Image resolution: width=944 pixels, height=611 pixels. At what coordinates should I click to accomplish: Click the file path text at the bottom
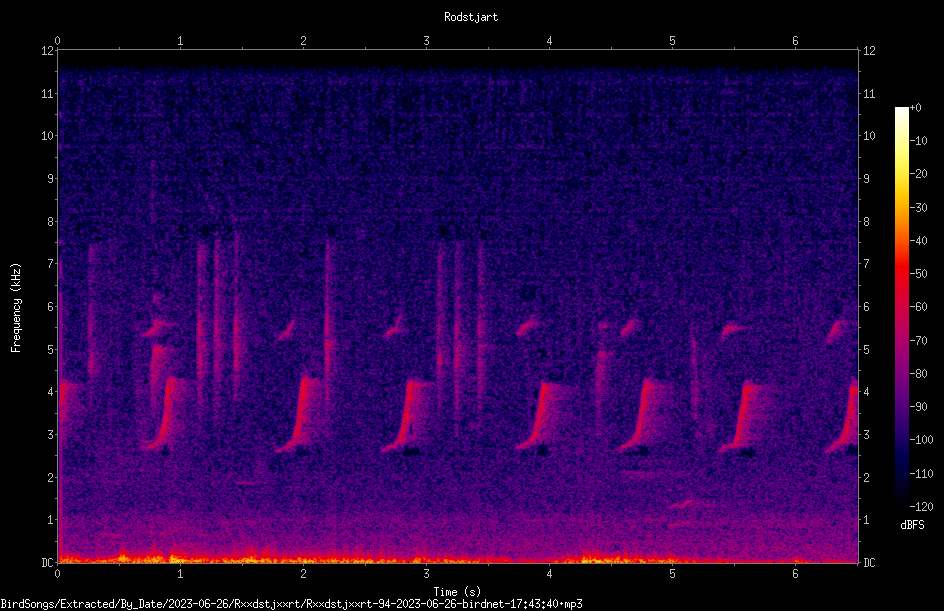291,604
